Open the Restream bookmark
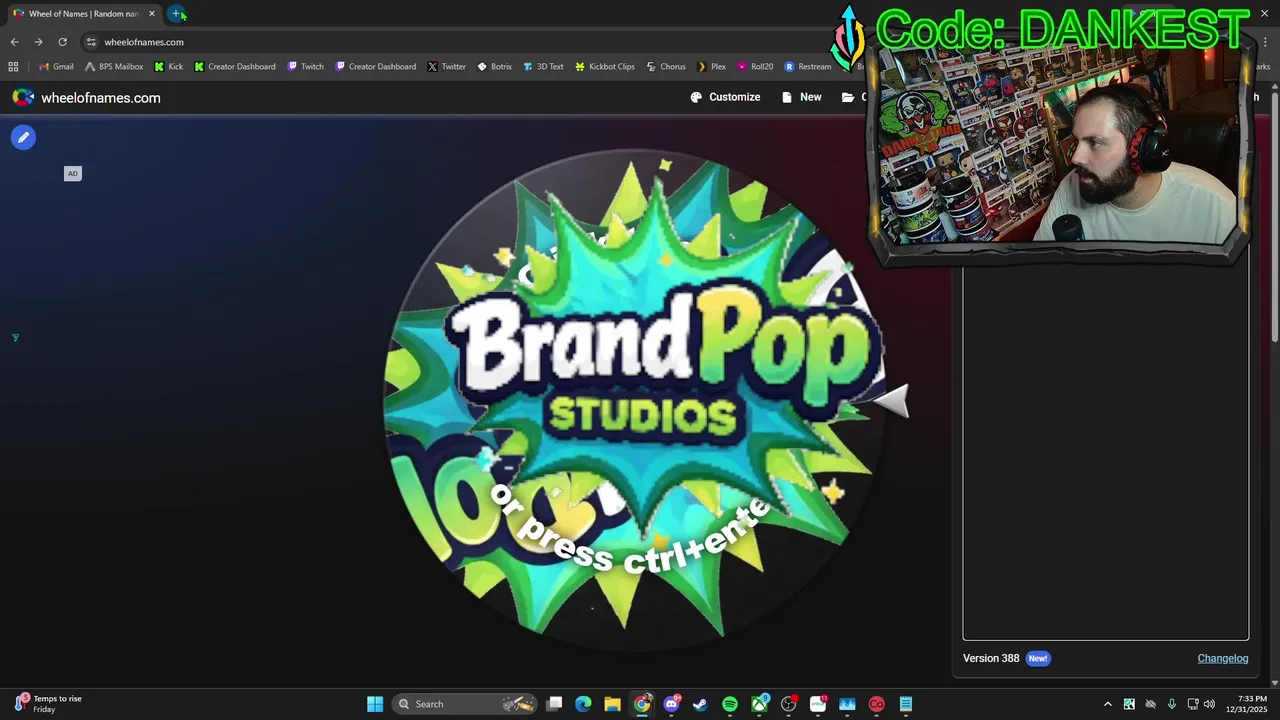Viewport: 1280px width, 720px height. [807, 67]
